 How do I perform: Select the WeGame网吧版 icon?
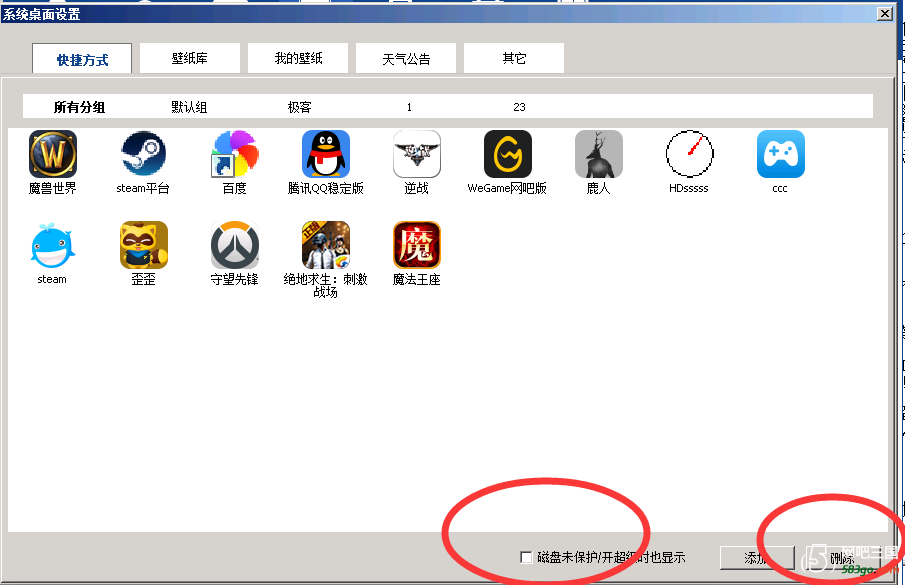[x=507, y=154]
